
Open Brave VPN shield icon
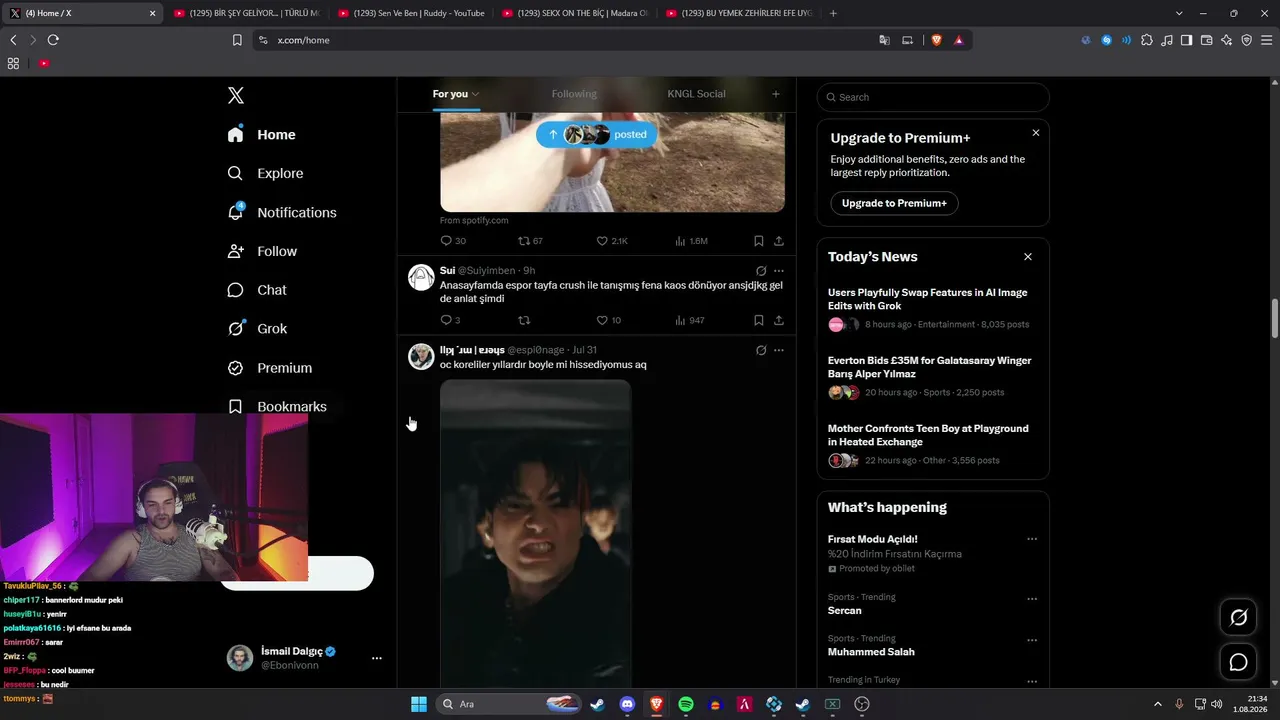pyautogui.click(x=1246, y=40)
